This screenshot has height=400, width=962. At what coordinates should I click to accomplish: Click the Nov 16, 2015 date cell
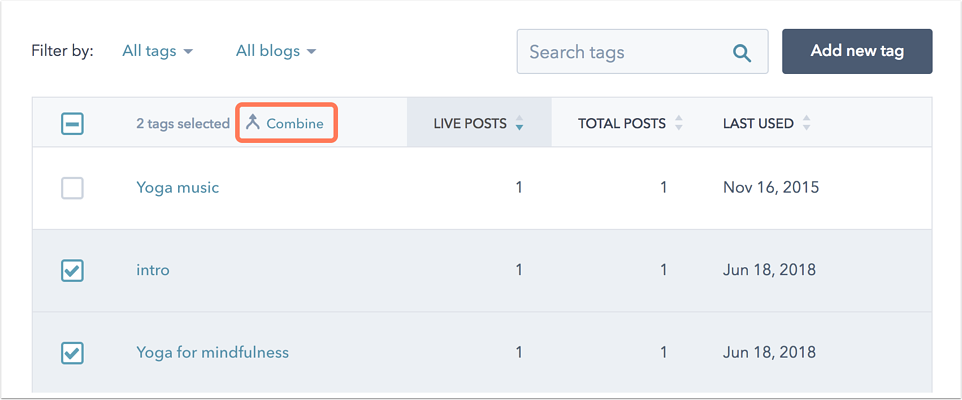[x=771, y=187]
